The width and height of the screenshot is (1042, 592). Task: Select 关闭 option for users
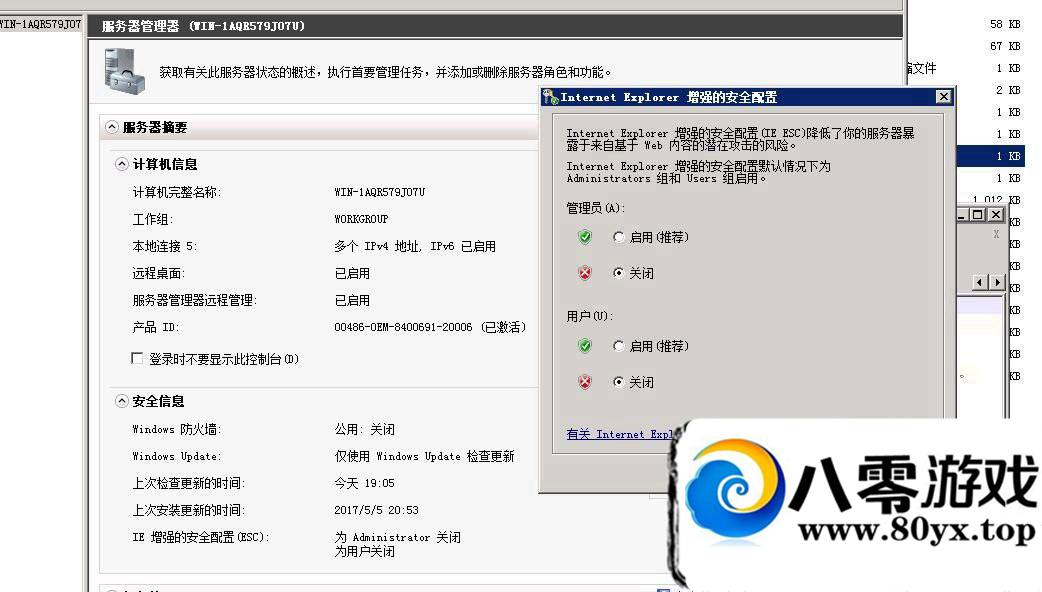coord(619,382)
